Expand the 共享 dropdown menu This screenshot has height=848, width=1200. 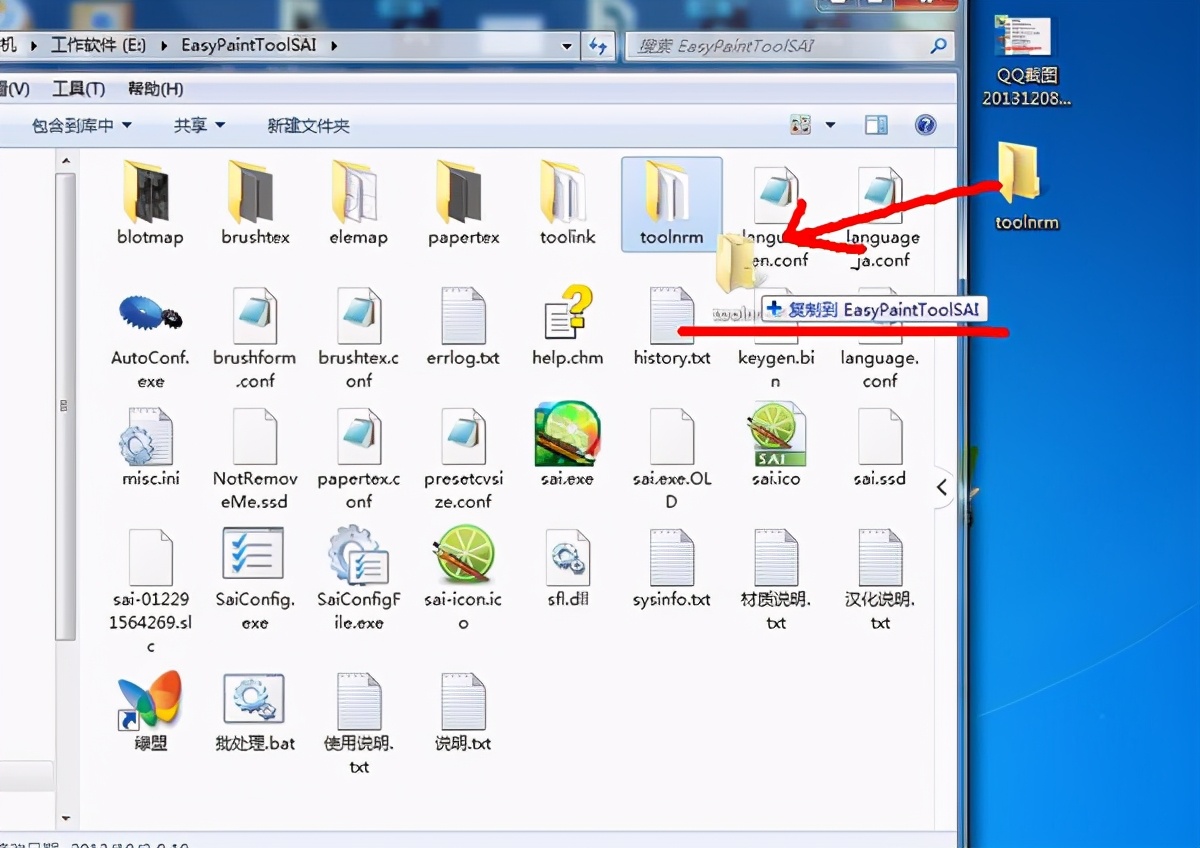pos(199,126)
